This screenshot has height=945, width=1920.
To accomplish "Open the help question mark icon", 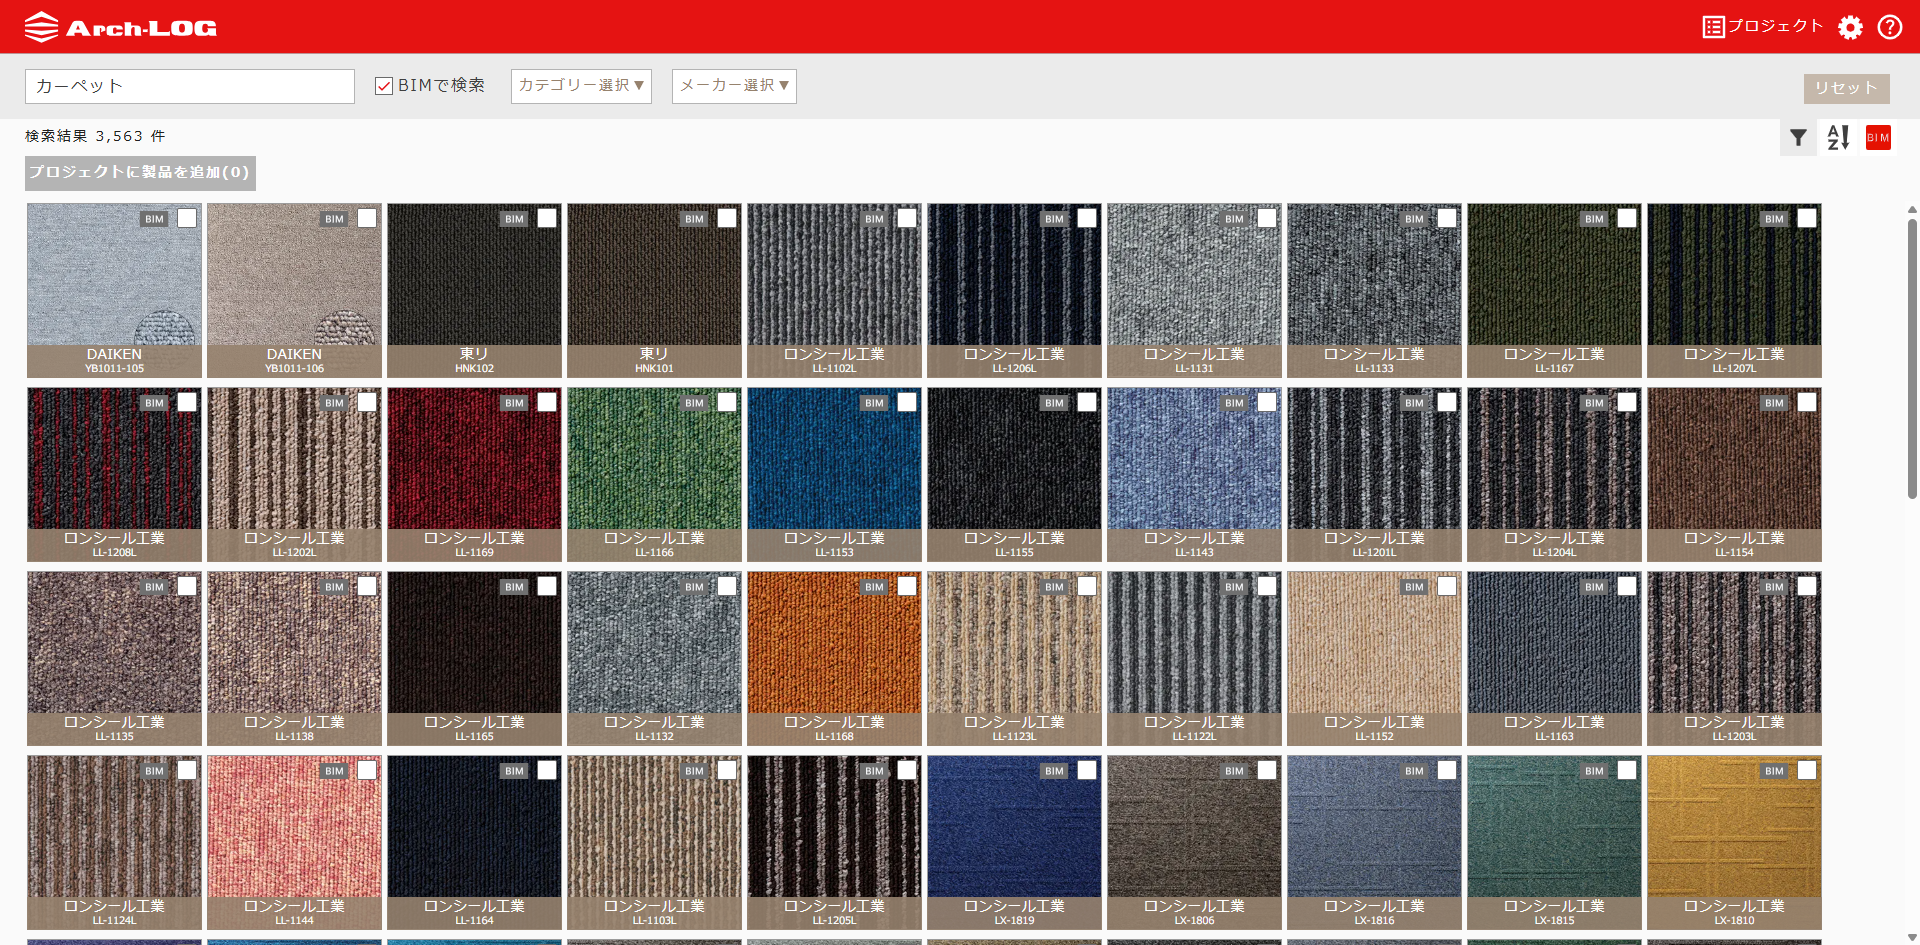I will point(1889,27).
